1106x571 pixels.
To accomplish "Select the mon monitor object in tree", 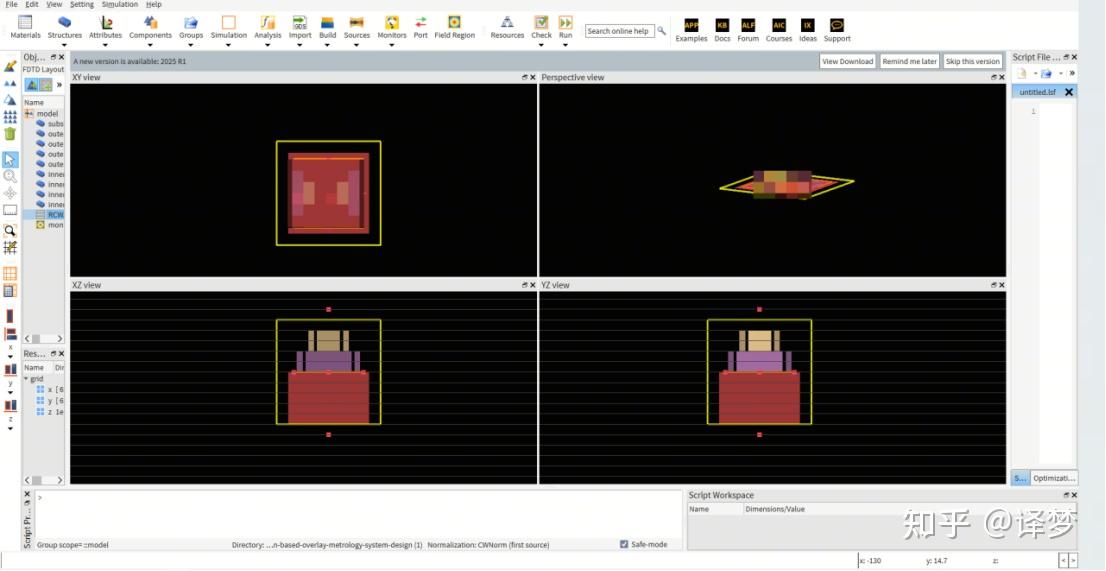I will (49, 225).
